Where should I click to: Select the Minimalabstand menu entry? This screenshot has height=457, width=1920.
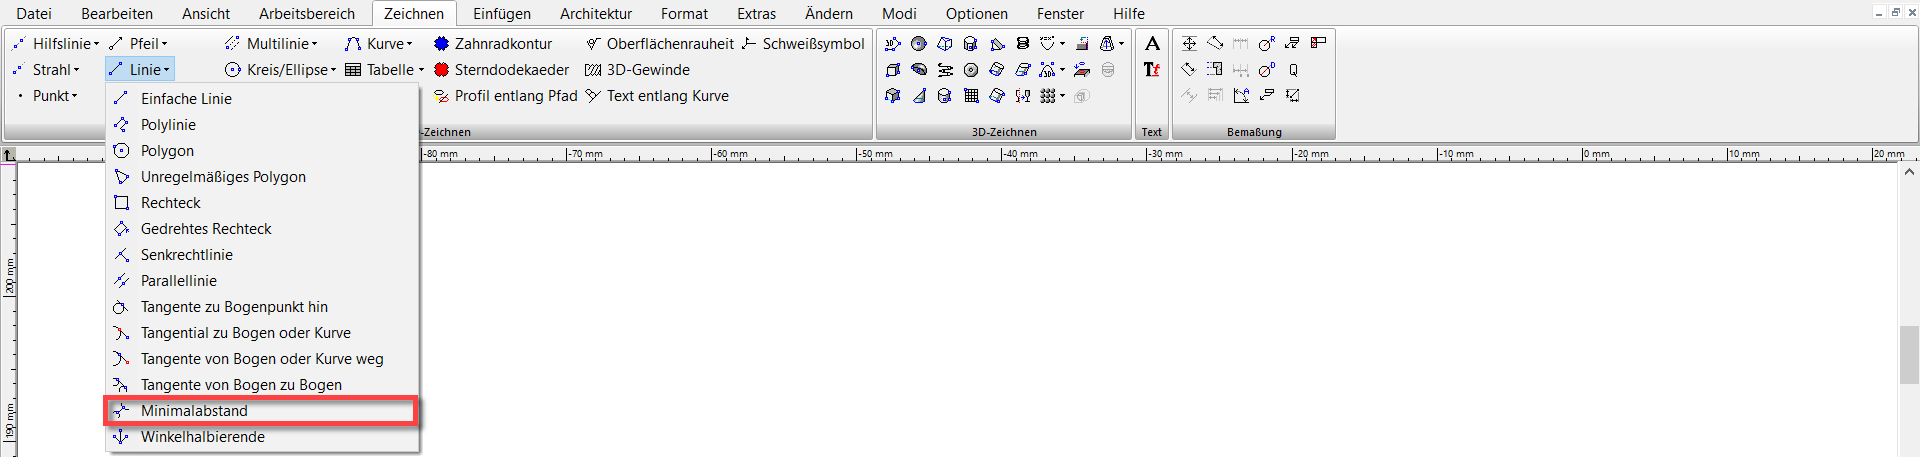(263, 411)
